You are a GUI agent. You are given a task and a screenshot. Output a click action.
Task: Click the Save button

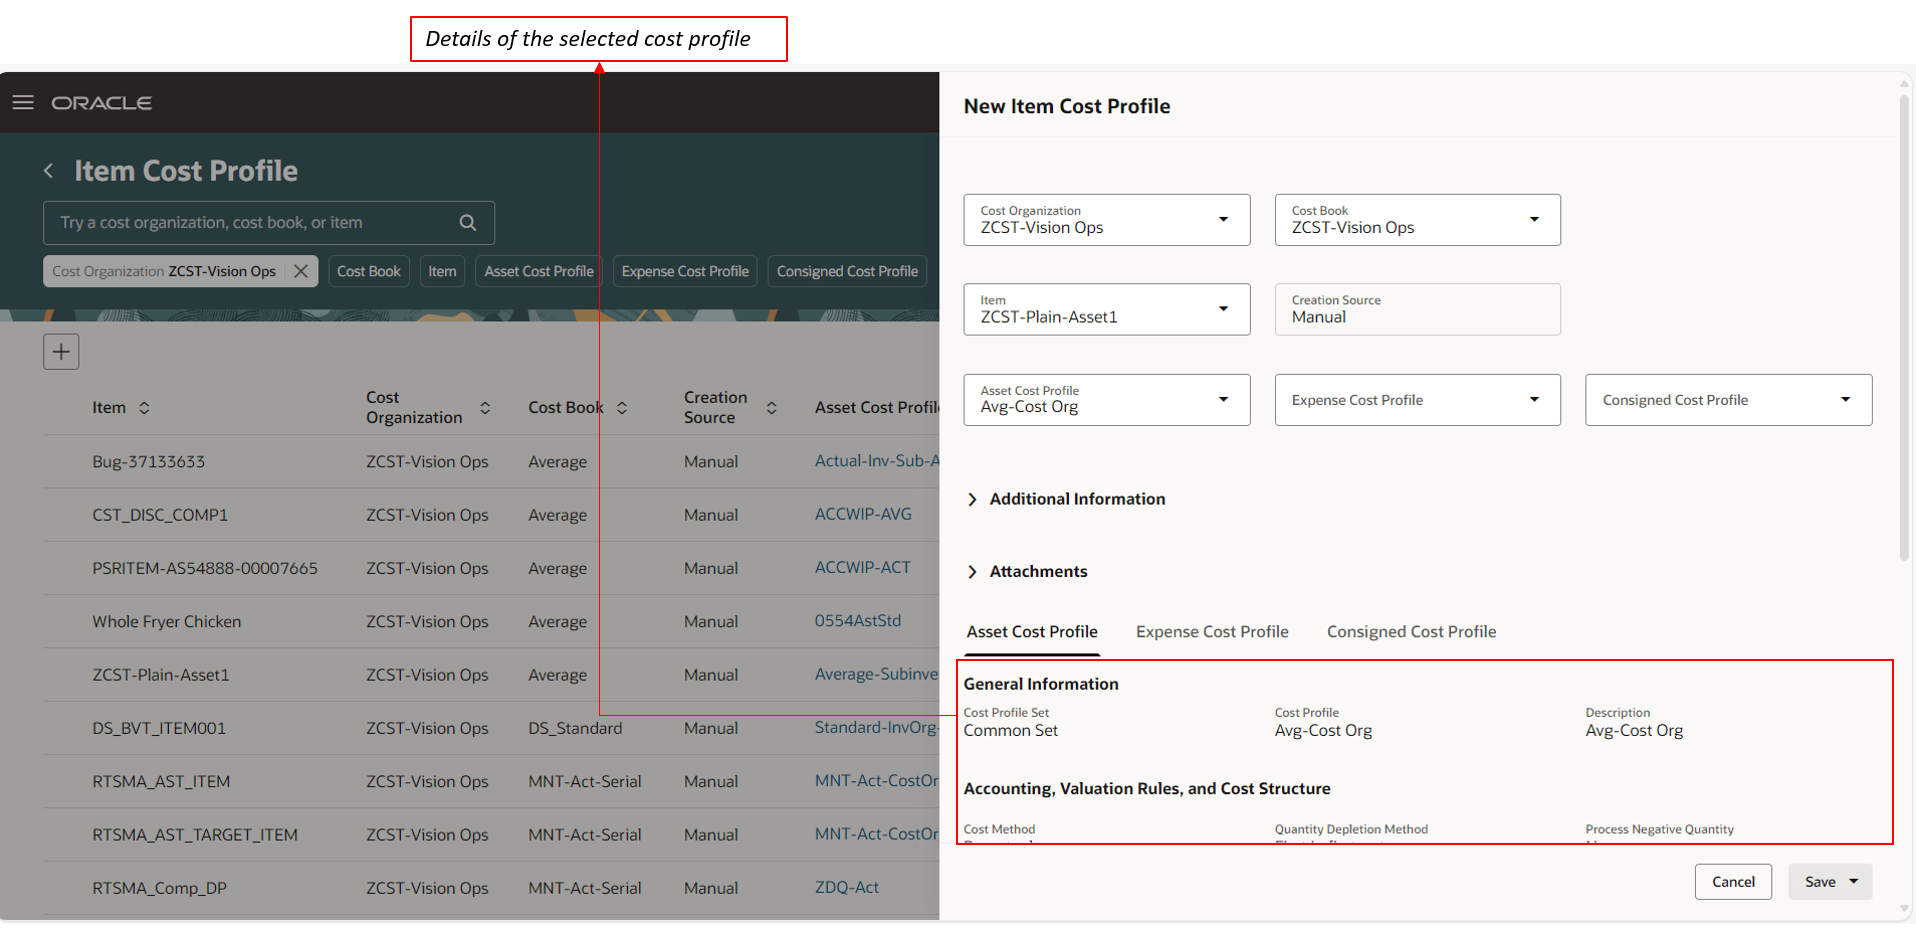[1819, 882]
